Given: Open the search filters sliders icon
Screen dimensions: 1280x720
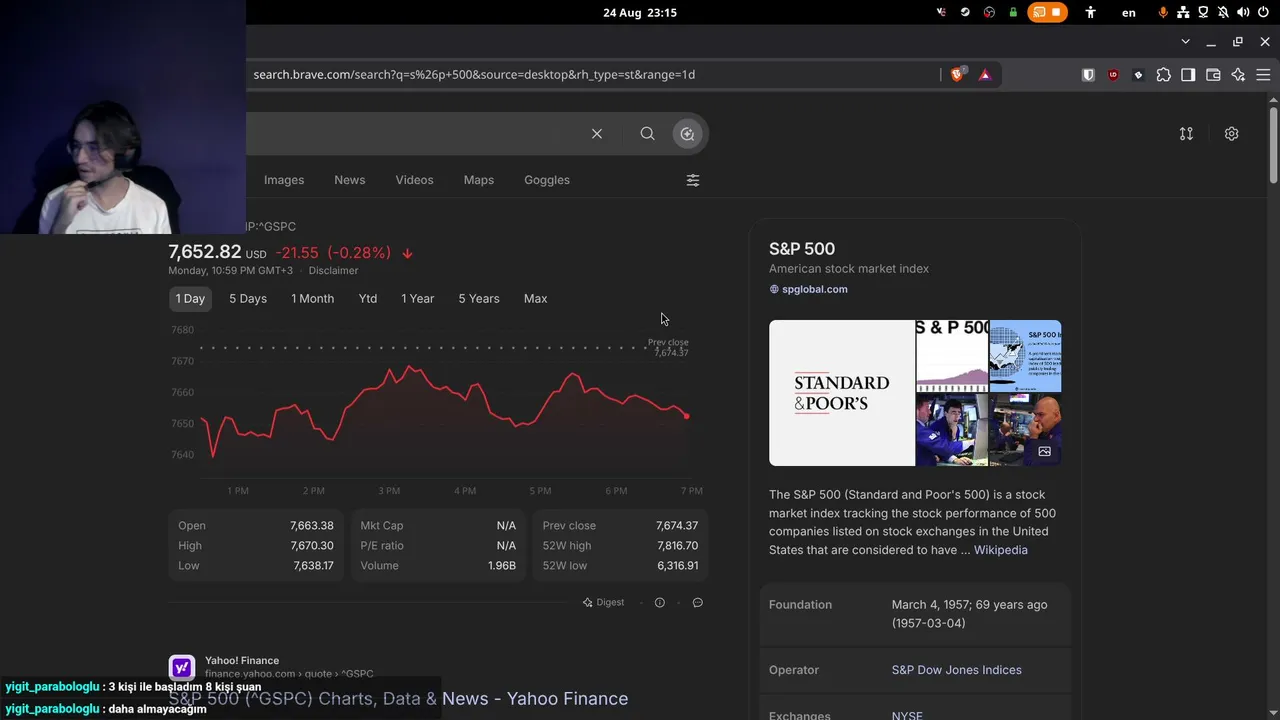Looking at the screenshot, I should click(x=693, y=180).
